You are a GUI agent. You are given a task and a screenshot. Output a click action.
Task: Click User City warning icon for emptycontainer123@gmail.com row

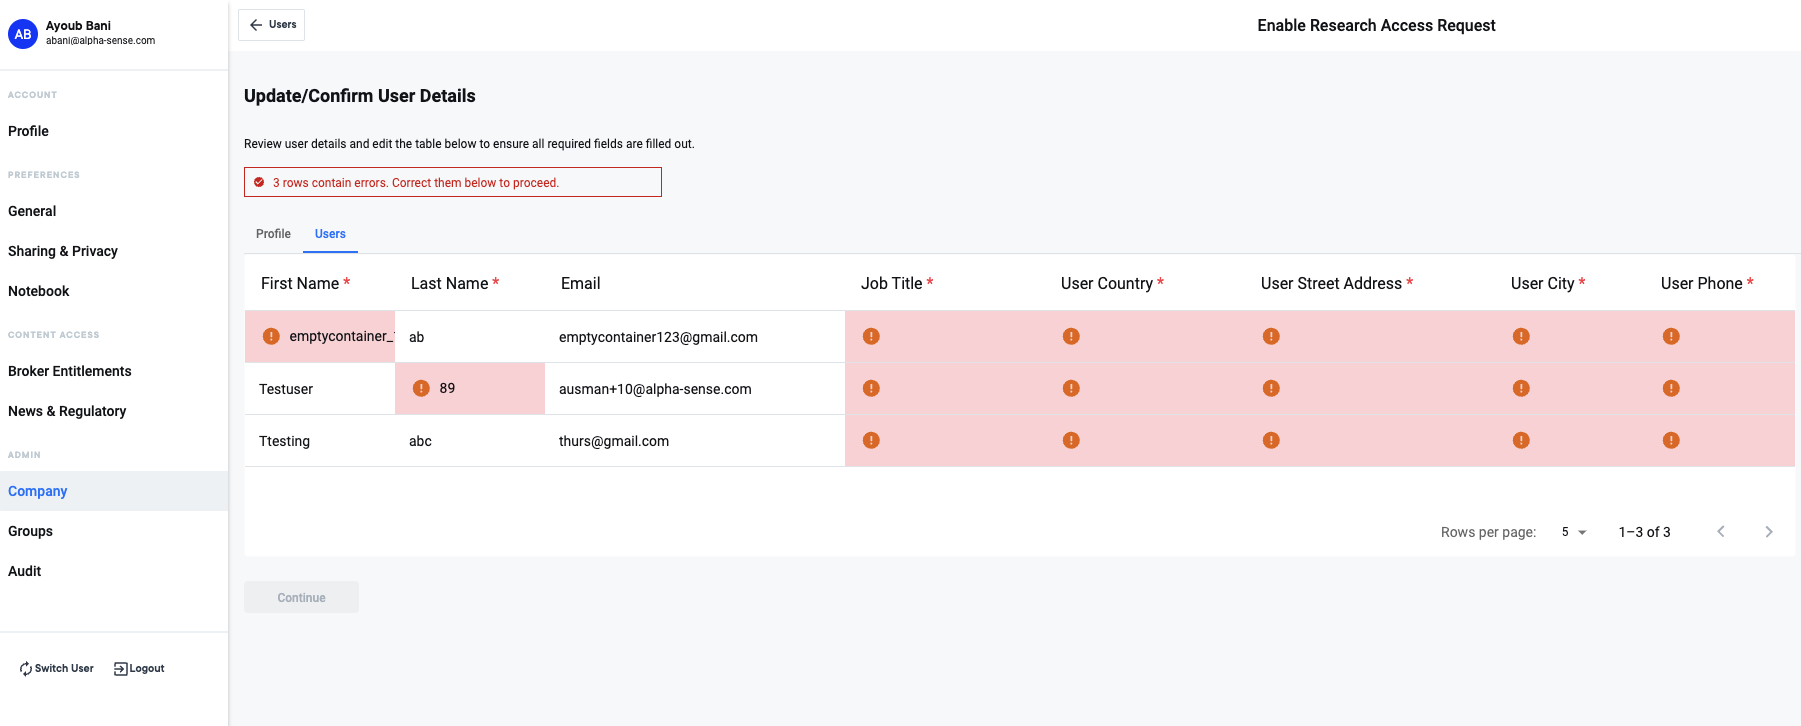pos(1521,336)
